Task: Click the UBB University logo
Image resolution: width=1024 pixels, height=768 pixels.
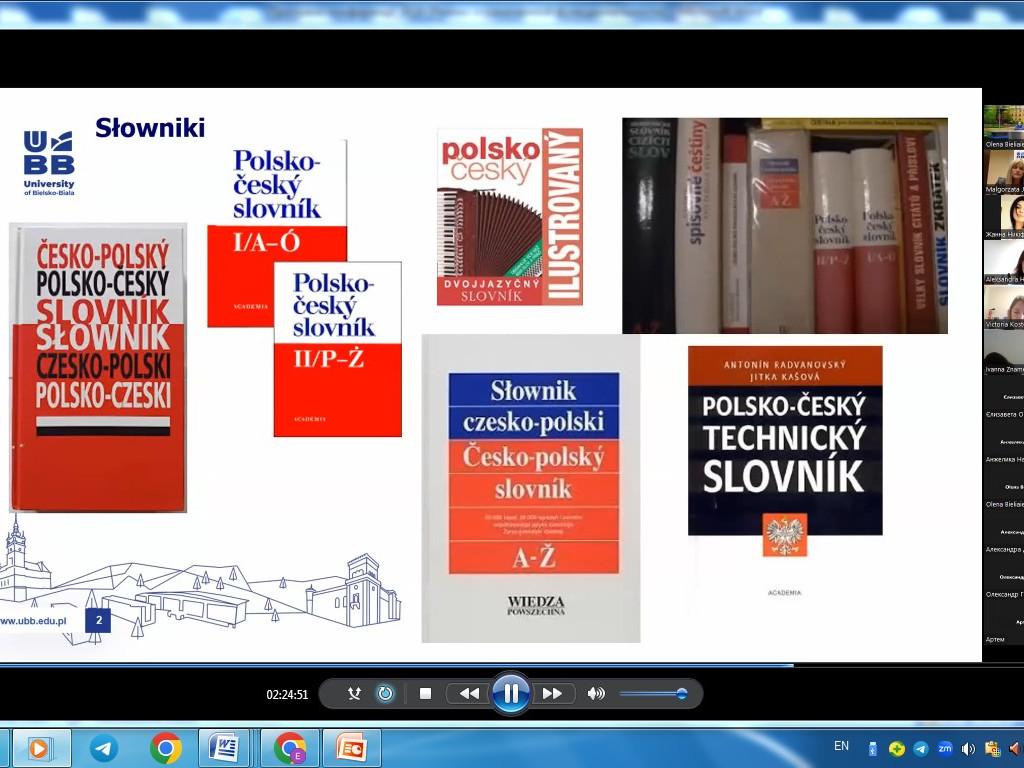Action: pos(49,163)
